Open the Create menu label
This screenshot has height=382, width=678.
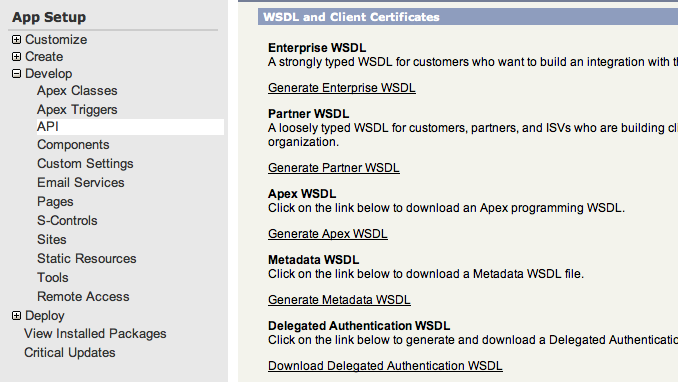pos(44,57)
